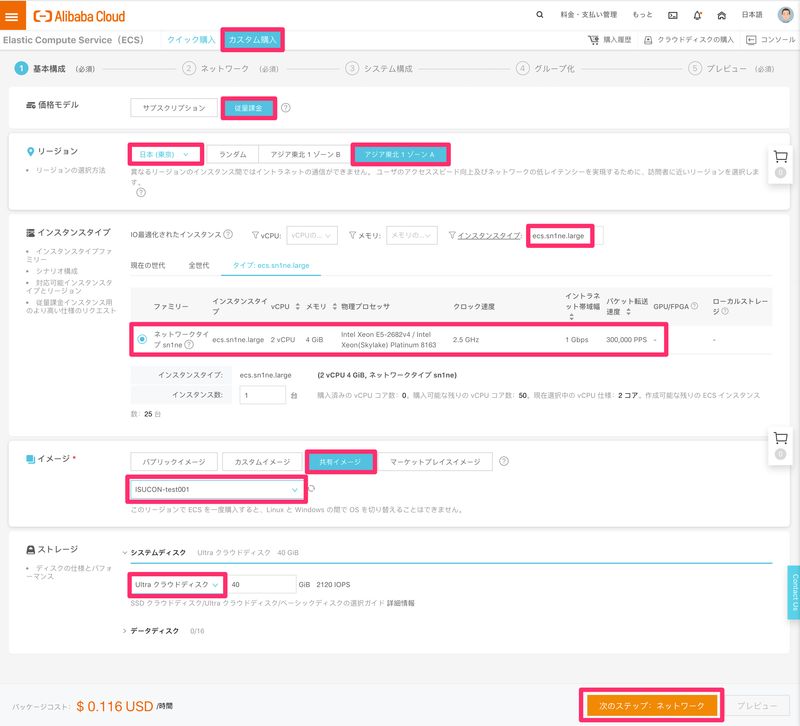Click the cloud disk purchase lock icon

point(647,40)
